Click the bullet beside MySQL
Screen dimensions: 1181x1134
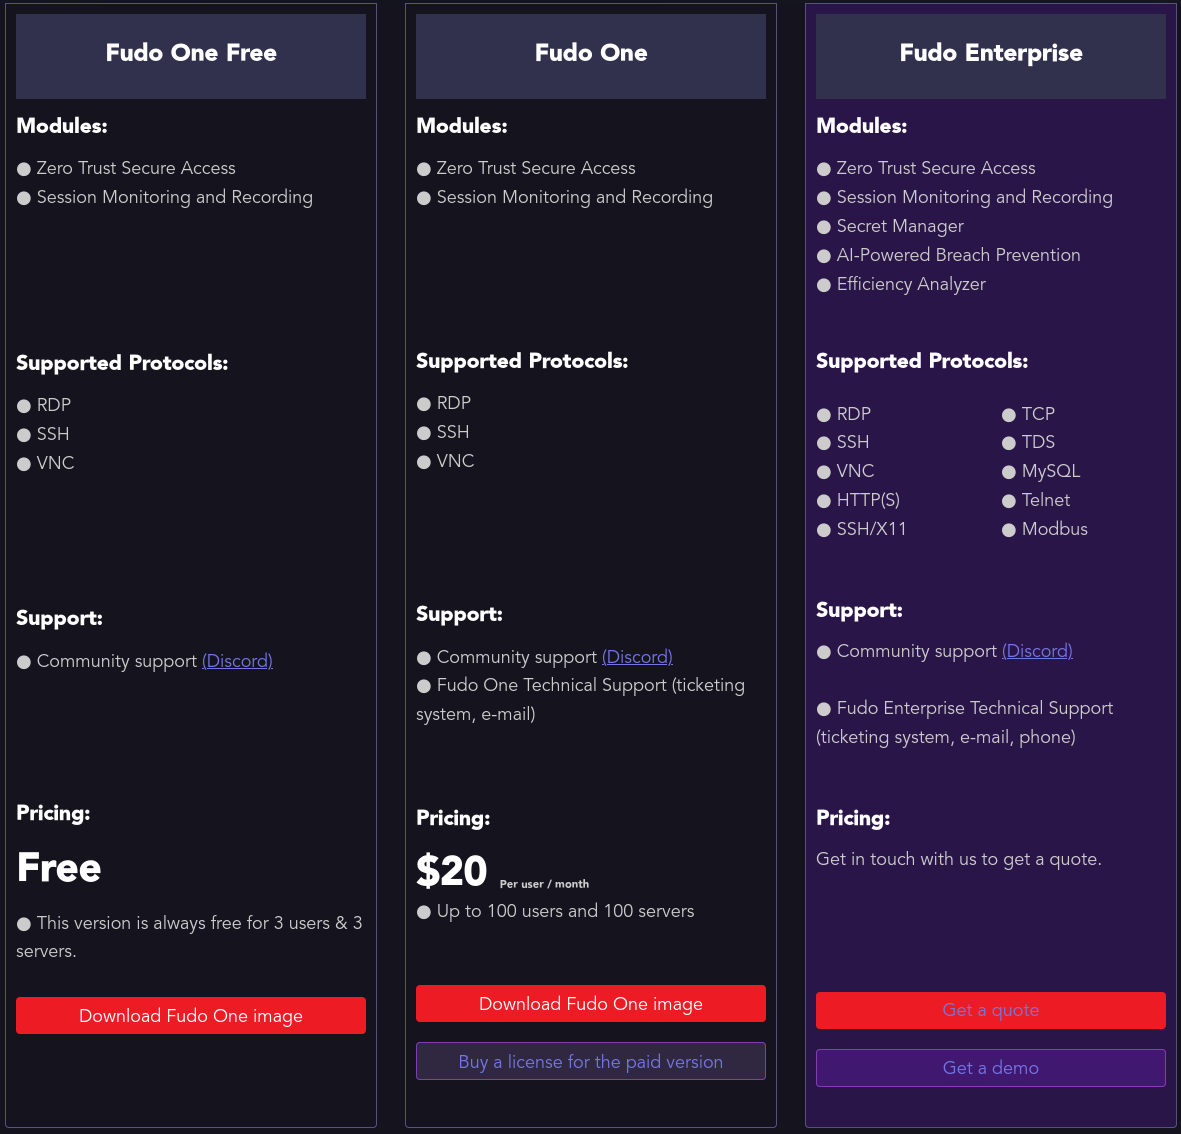pos(1009,472)
